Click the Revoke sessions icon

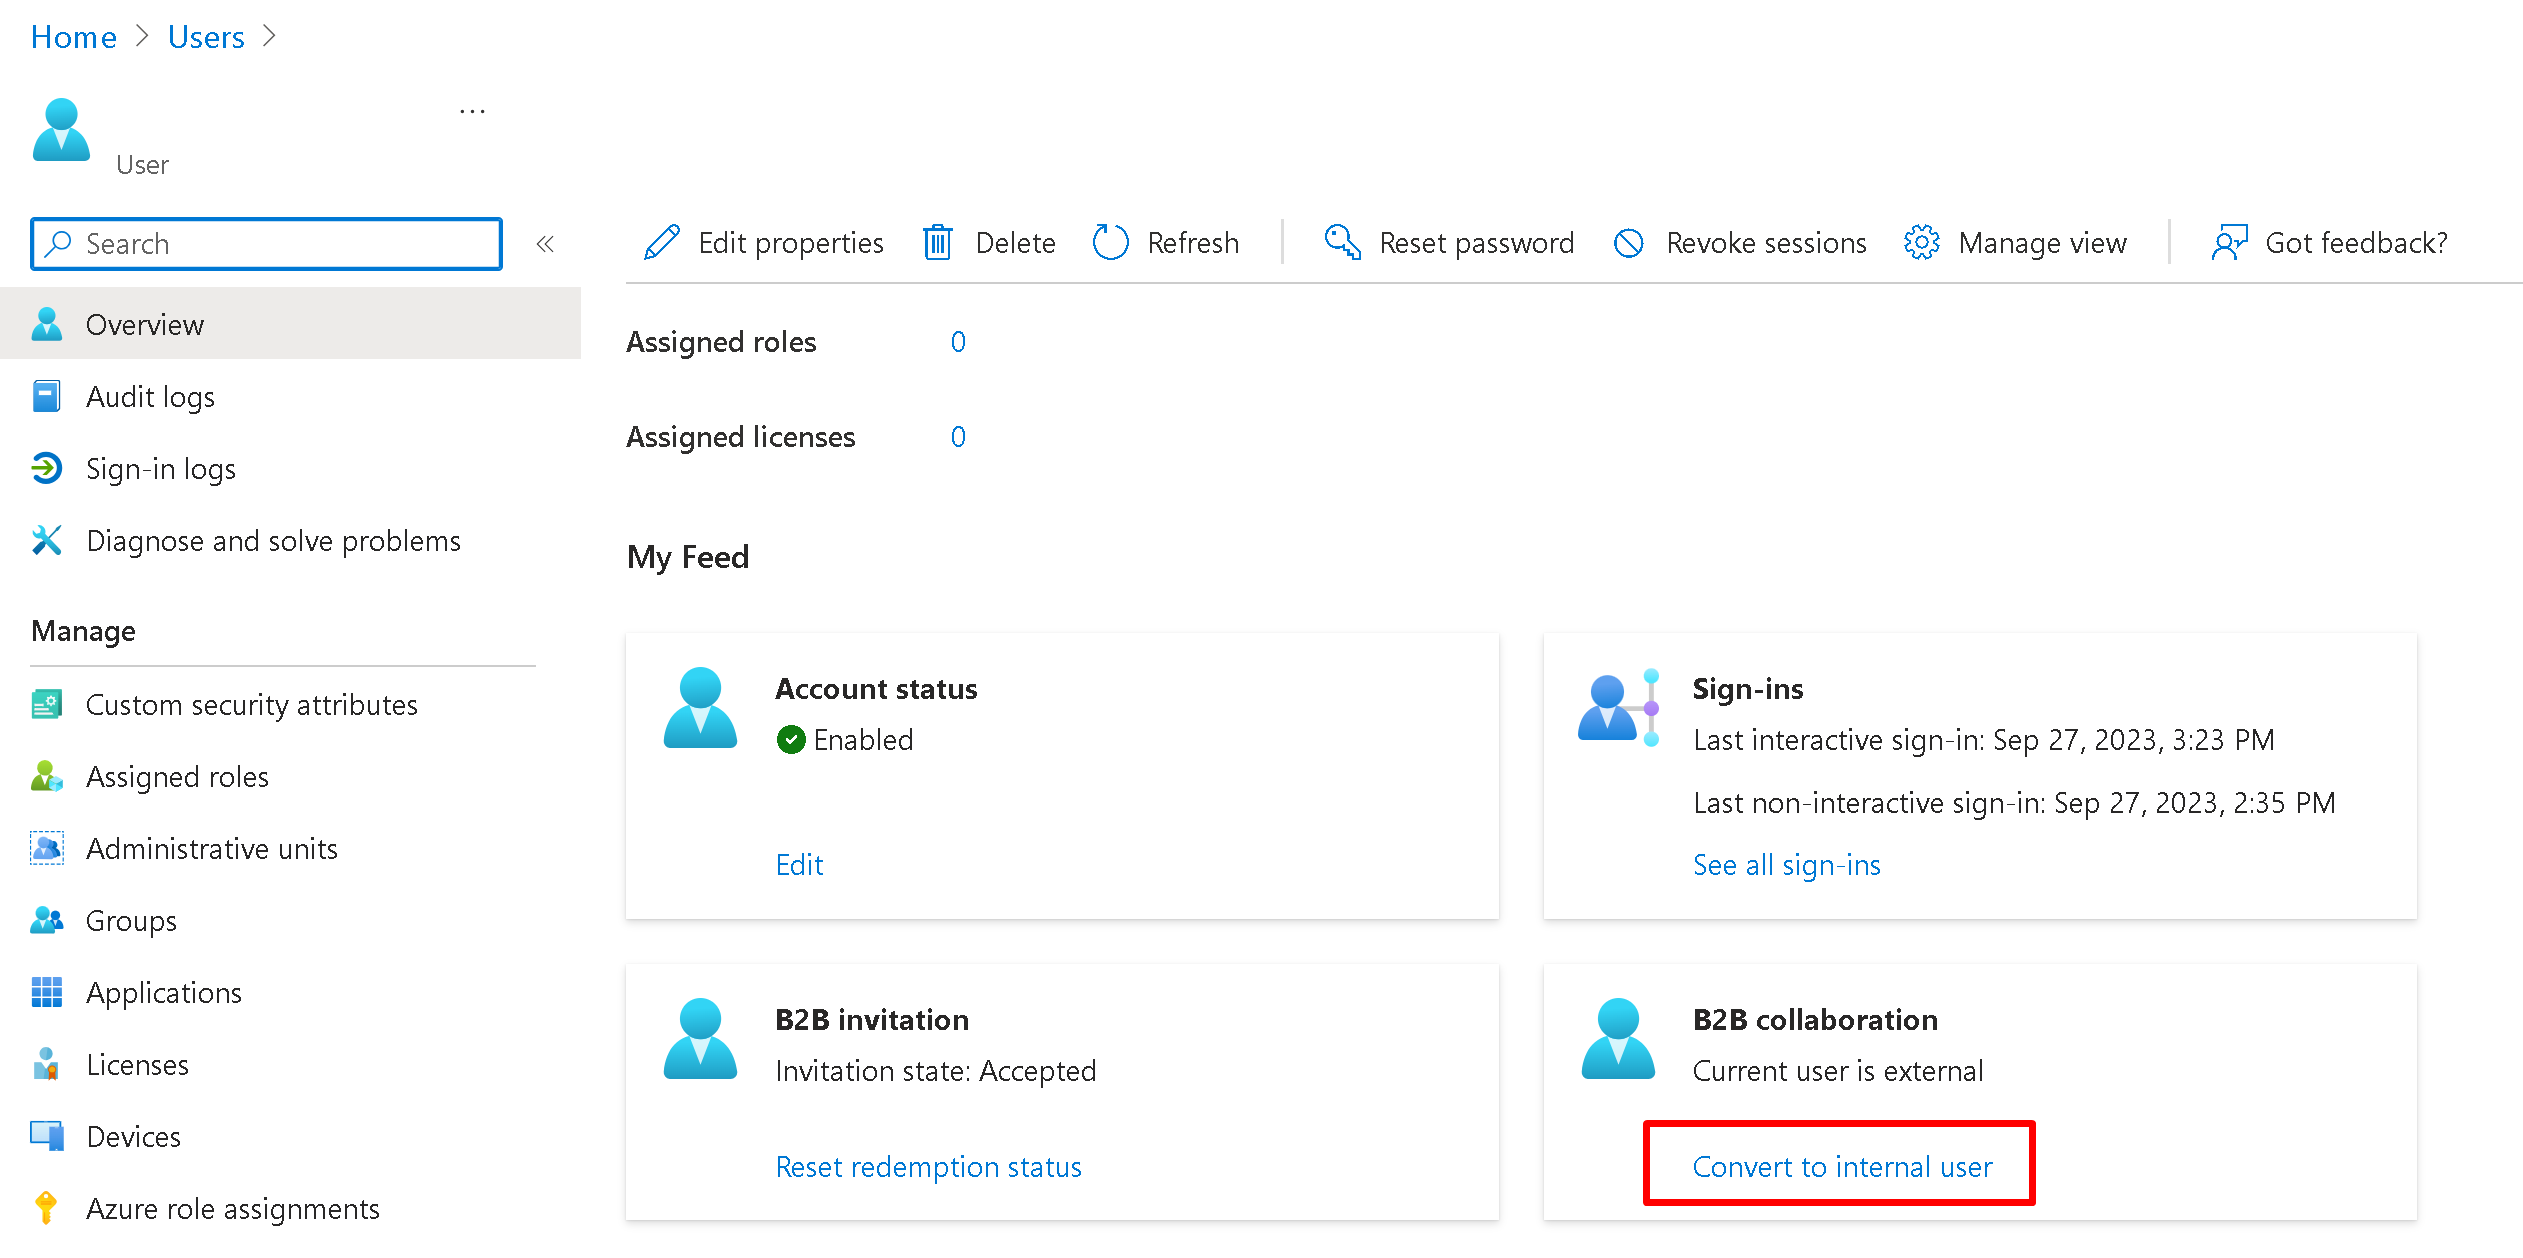(1629, 243)
